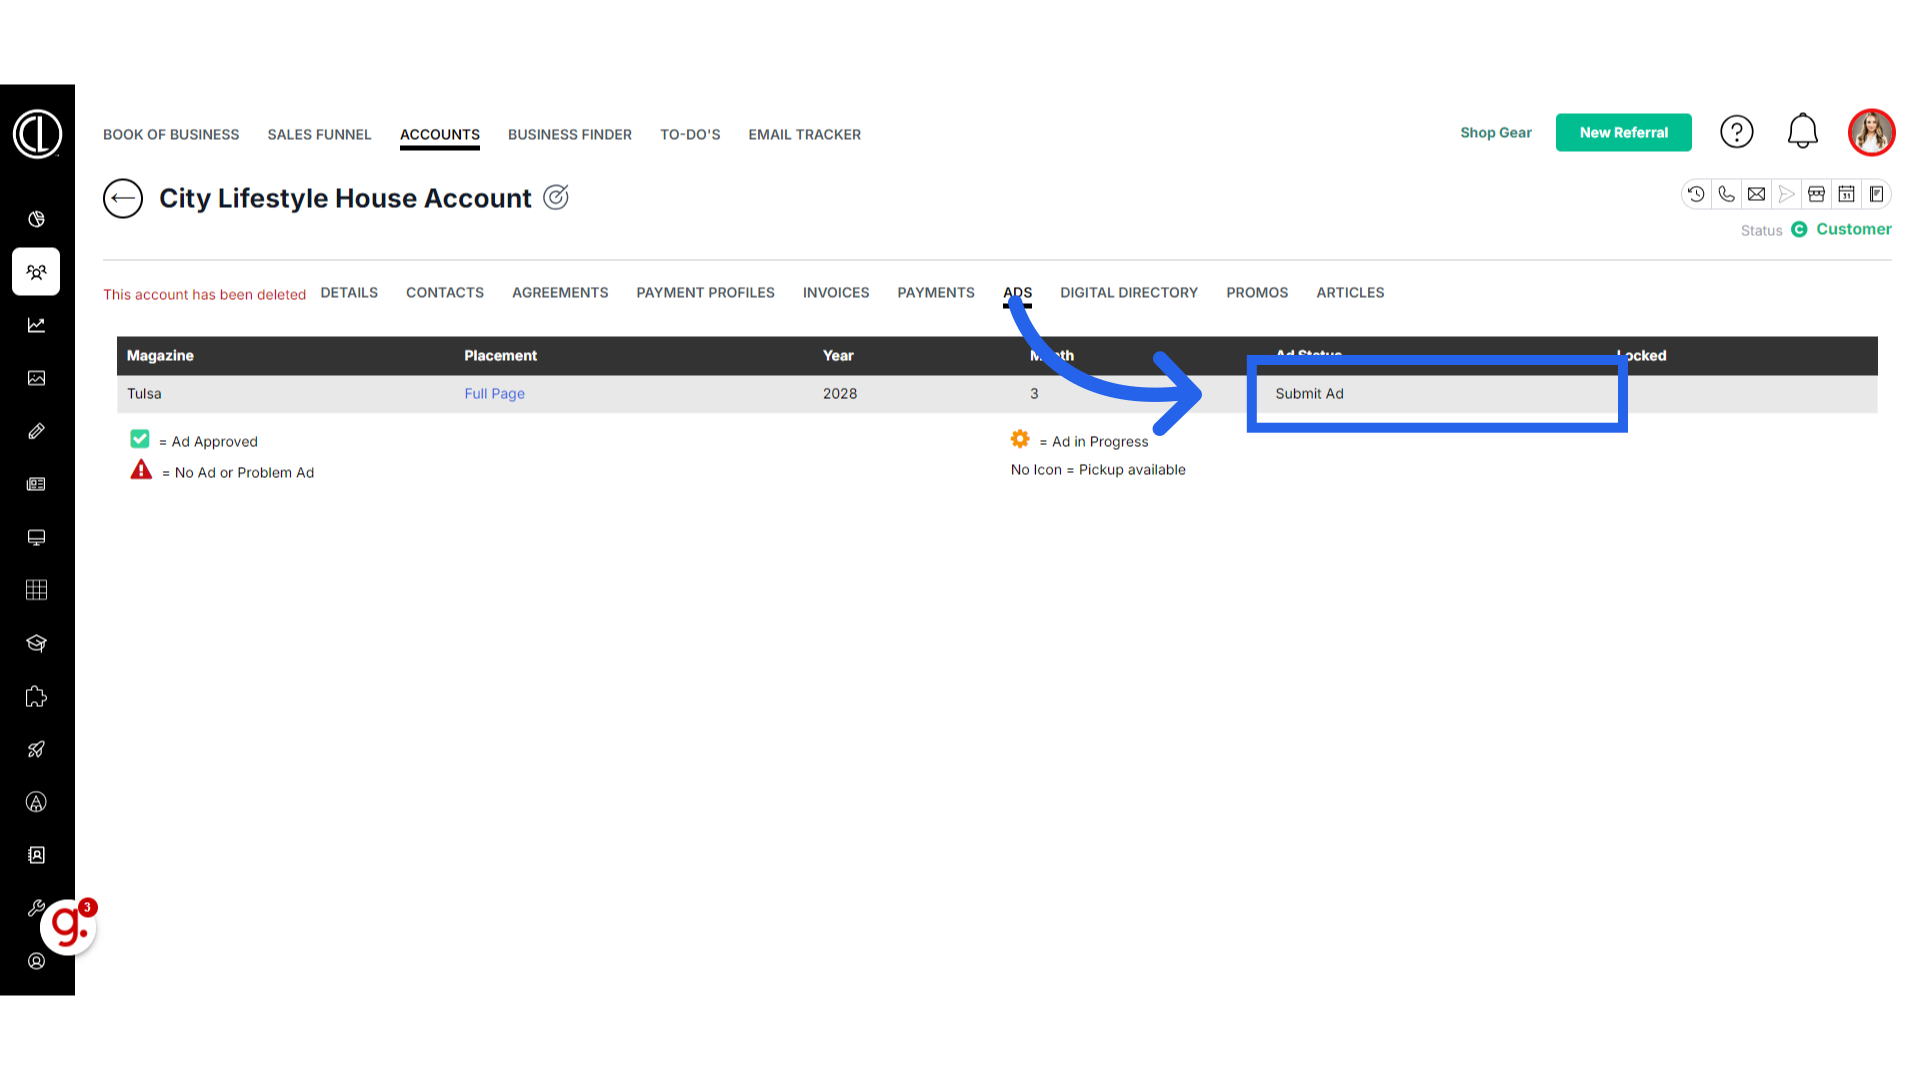1920x1080 pixels.
Task: Open the circled letter A sidebar icon
Action: pyautogui.click(x=36, y=802)
